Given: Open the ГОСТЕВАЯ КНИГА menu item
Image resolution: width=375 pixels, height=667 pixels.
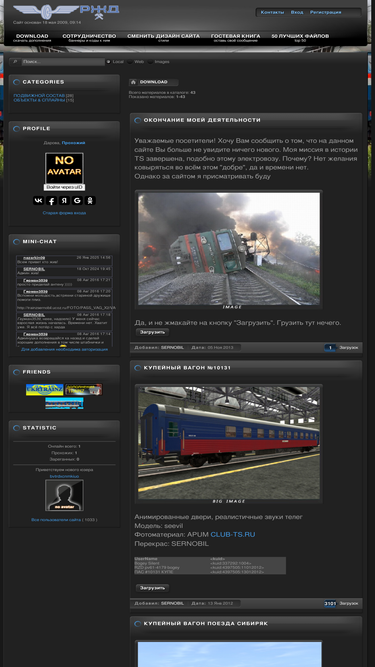Looking at the screenshot, I should [235, 37].
